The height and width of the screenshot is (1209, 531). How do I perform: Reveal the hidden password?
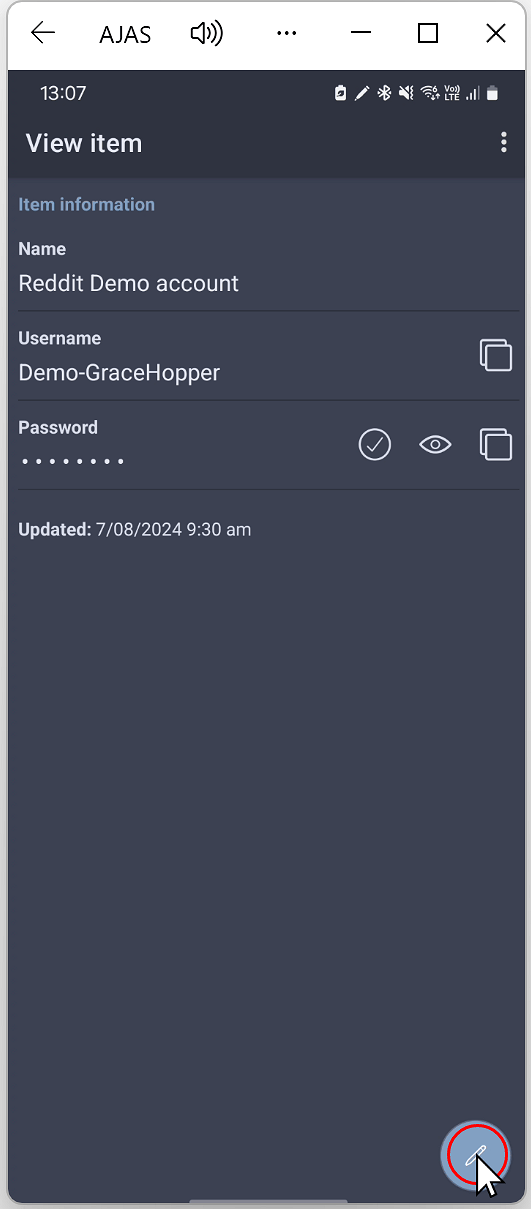pos(435,444)
